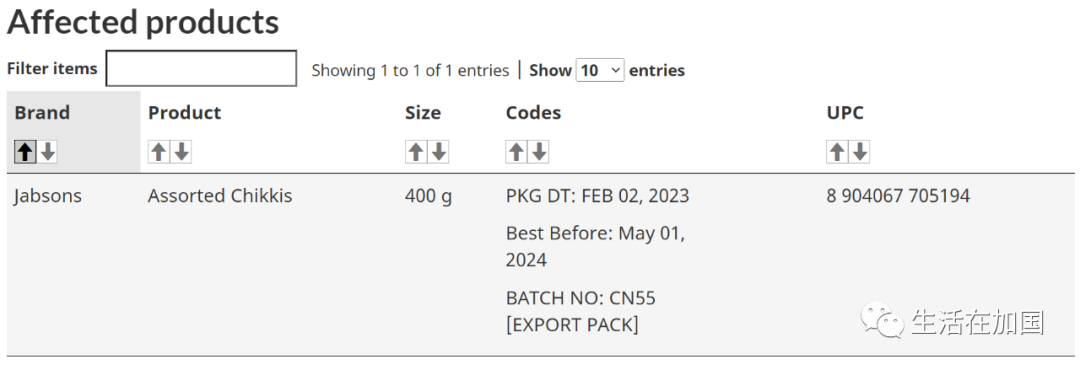Sort Product column ascending arrow

159,152
